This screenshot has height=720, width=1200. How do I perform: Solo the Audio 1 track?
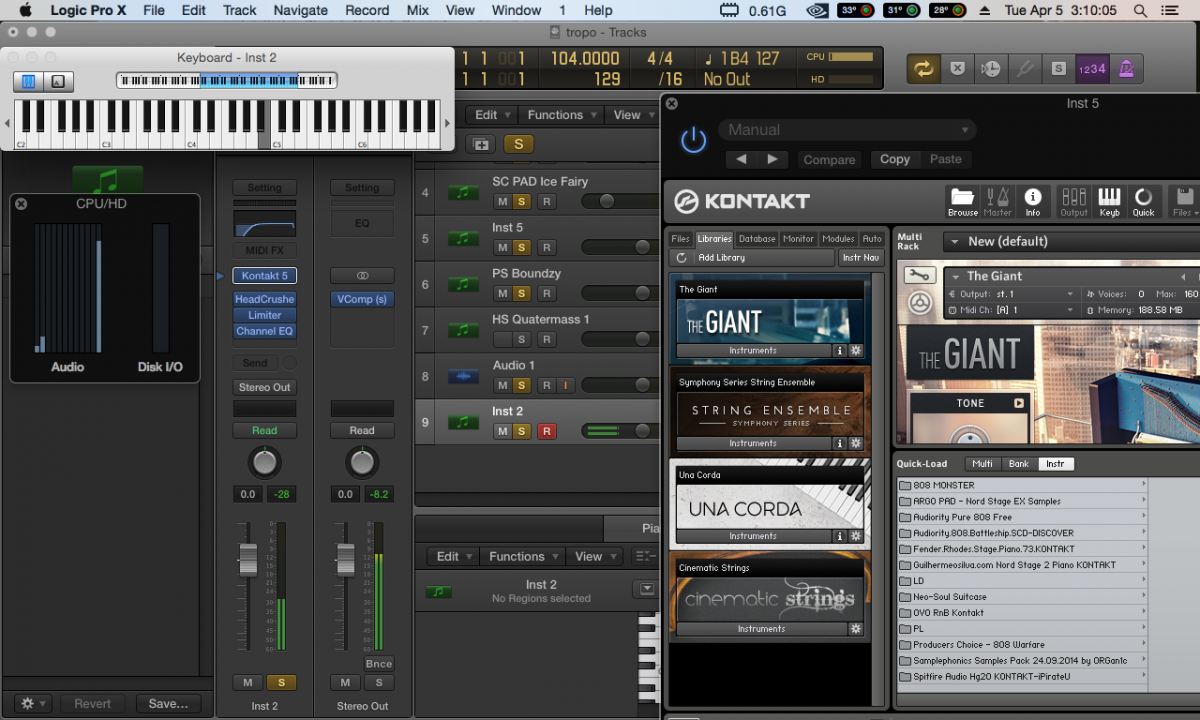[521, 385]
